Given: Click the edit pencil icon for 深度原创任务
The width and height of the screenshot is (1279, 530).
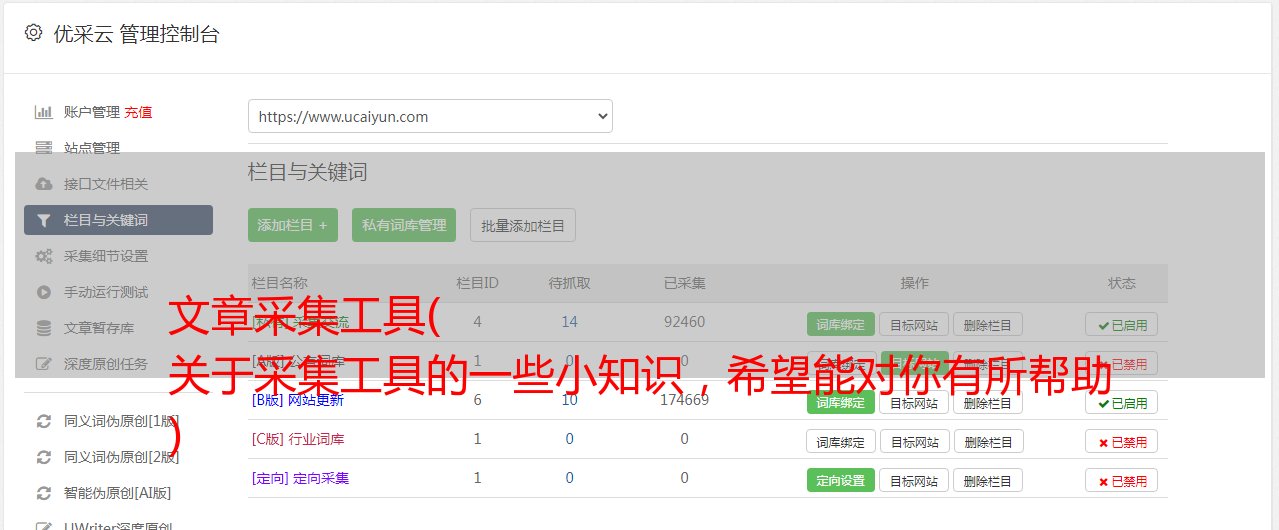Looking at the screenshot, I should [x=43, y=364].
